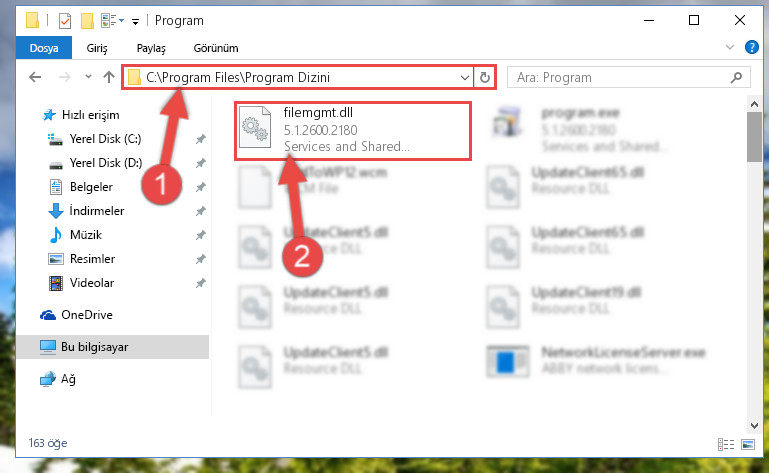The image size is (769, 473).
Task: Open the Help question mark icon
Action: pyautogui.click(x=751, y=48)
